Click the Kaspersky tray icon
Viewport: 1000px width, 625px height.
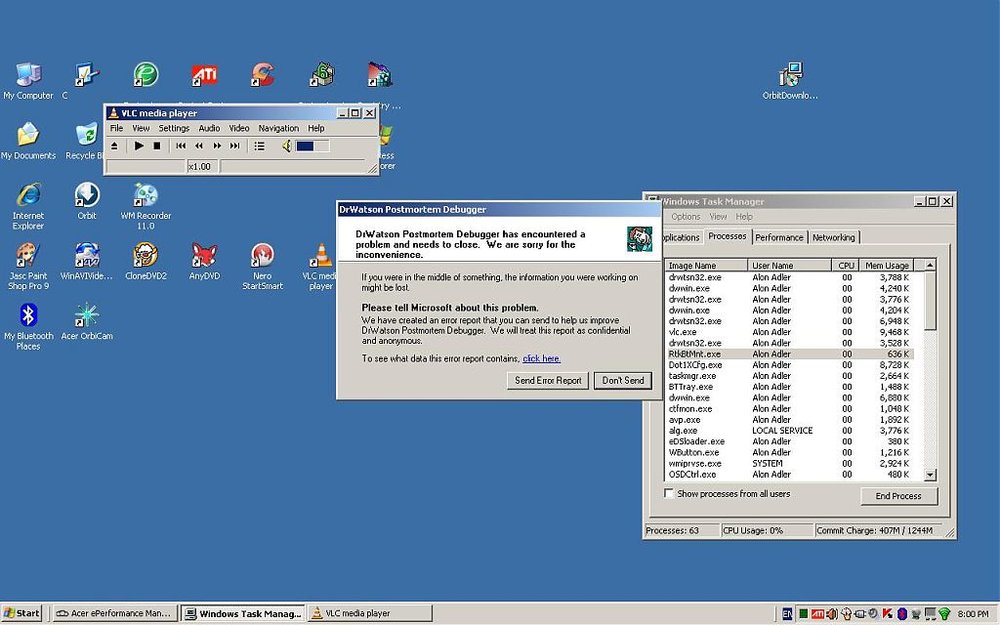click(x=886, y=614)
